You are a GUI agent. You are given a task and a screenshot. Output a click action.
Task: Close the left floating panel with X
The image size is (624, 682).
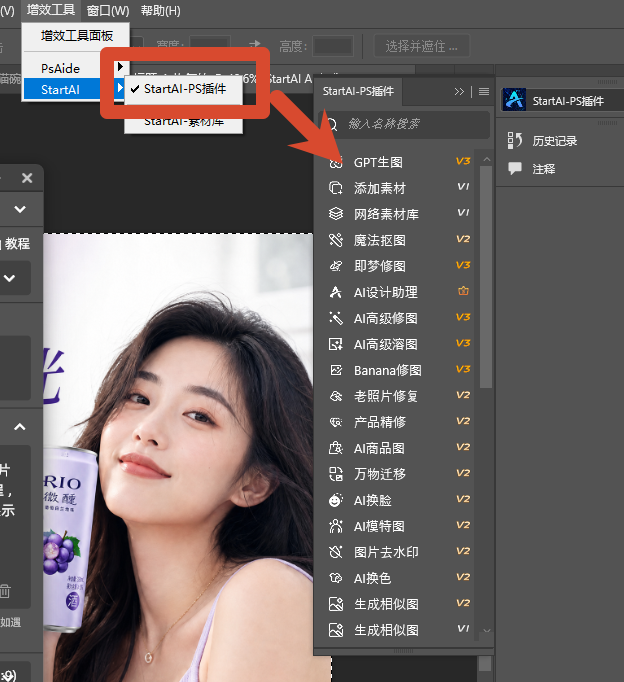pos(27,178)
